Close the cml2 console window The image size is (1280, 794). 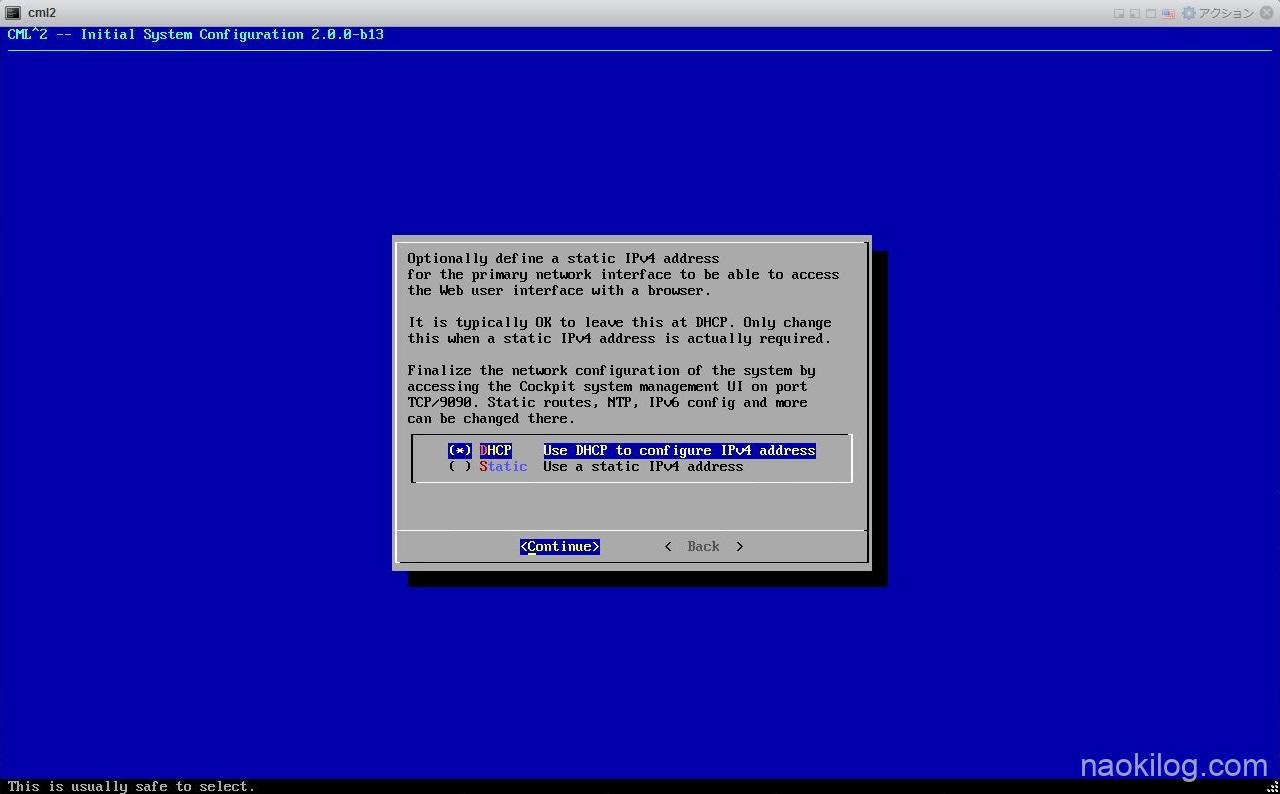[x=1267, y=13]
